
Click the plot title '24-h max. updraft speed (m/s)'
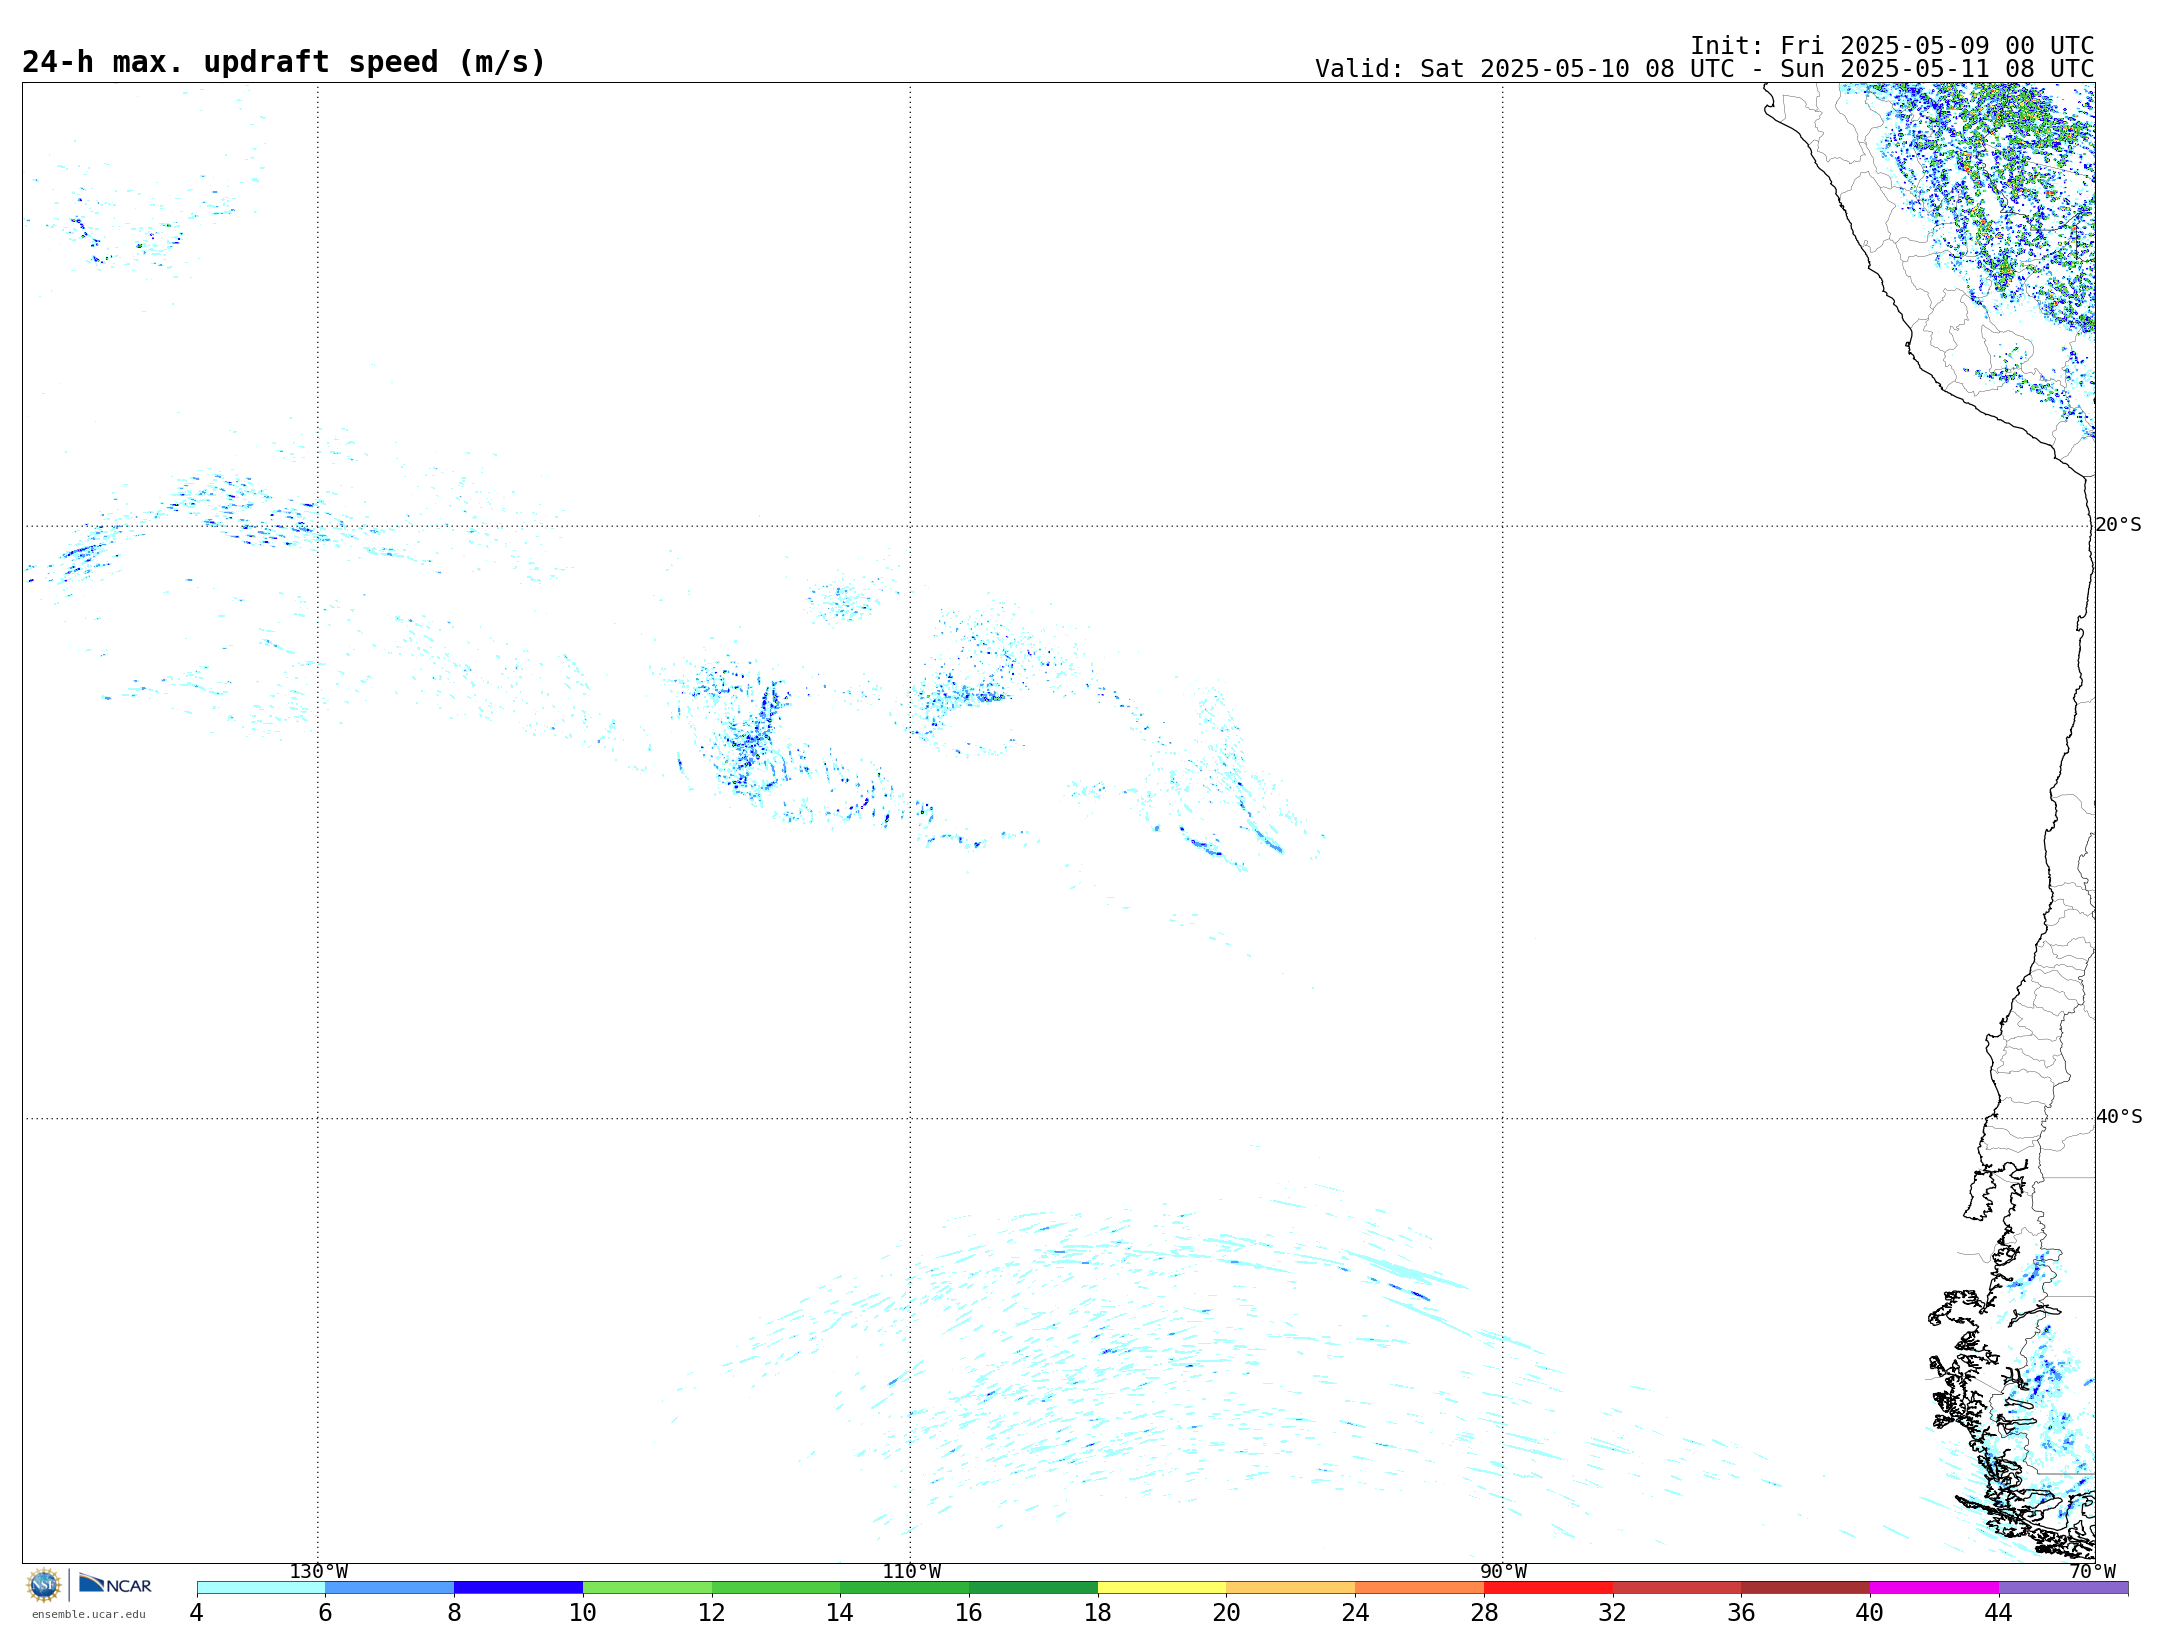click(x=284, y=62)
